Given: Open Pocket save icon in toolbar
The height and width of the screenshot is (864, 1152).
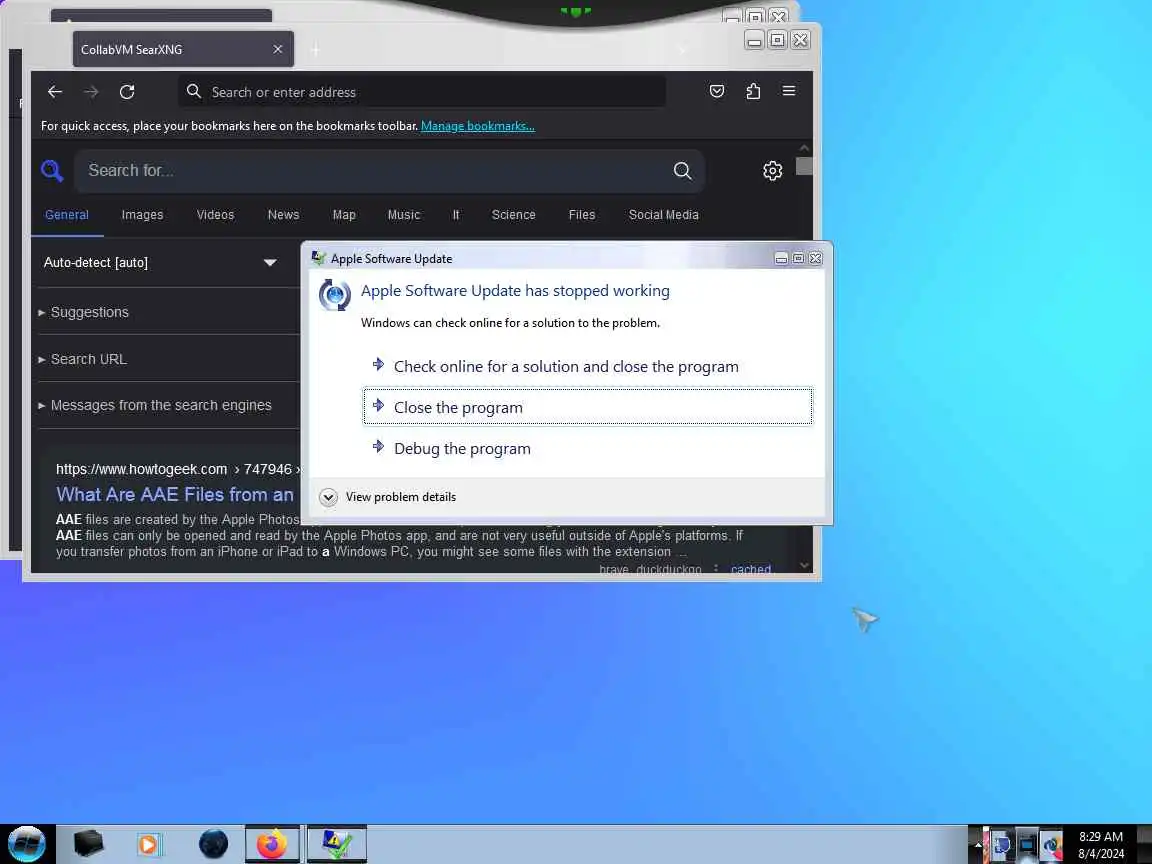Looking at the screenshot, I should click(717, 91).
